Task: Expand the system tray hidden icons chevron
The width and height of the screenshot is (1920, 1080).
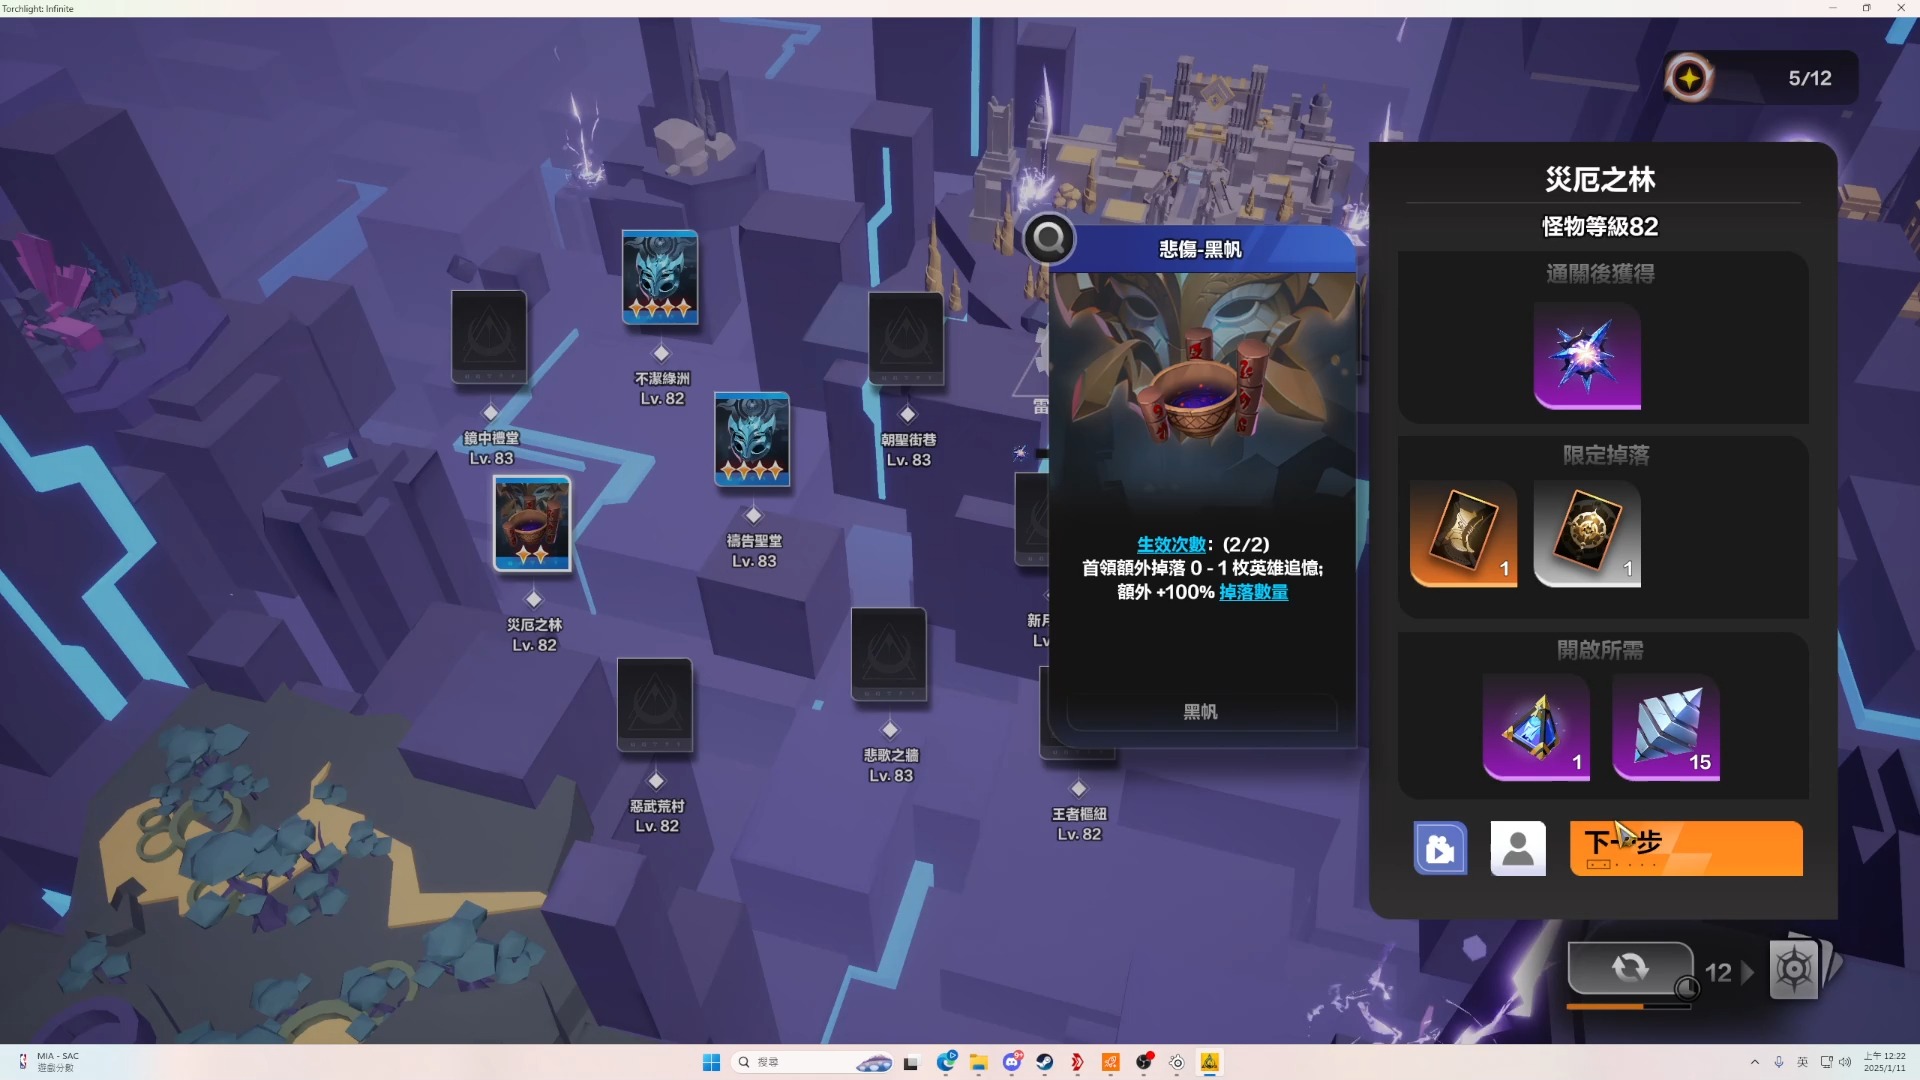Action: coord(1755,1062)
